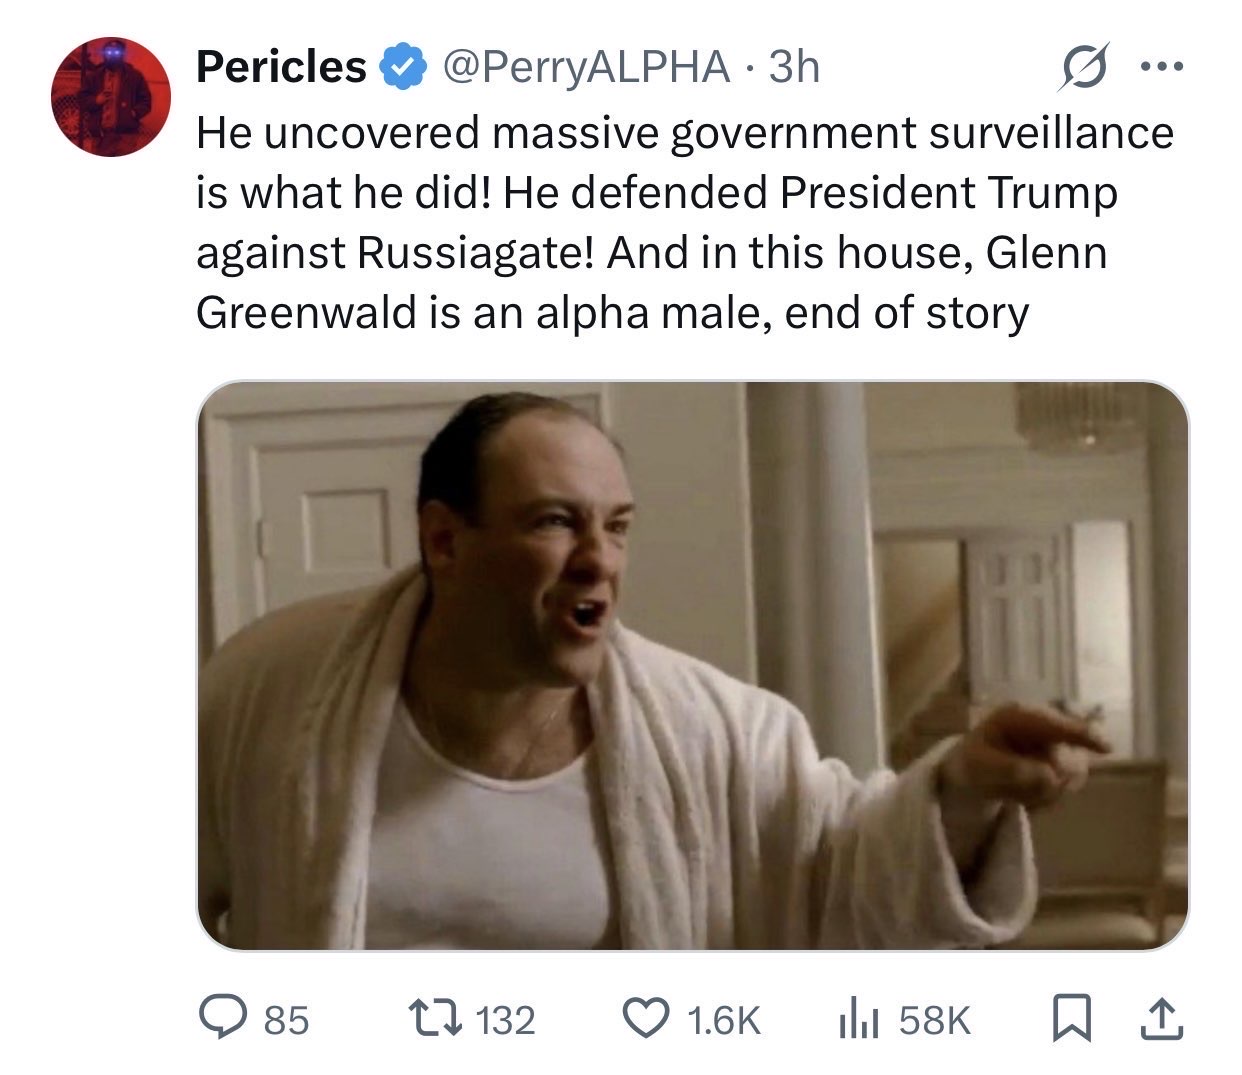Click the 58K views count
The width and height of the screenshot is (1242, 1075).
tap(934, 1020)
